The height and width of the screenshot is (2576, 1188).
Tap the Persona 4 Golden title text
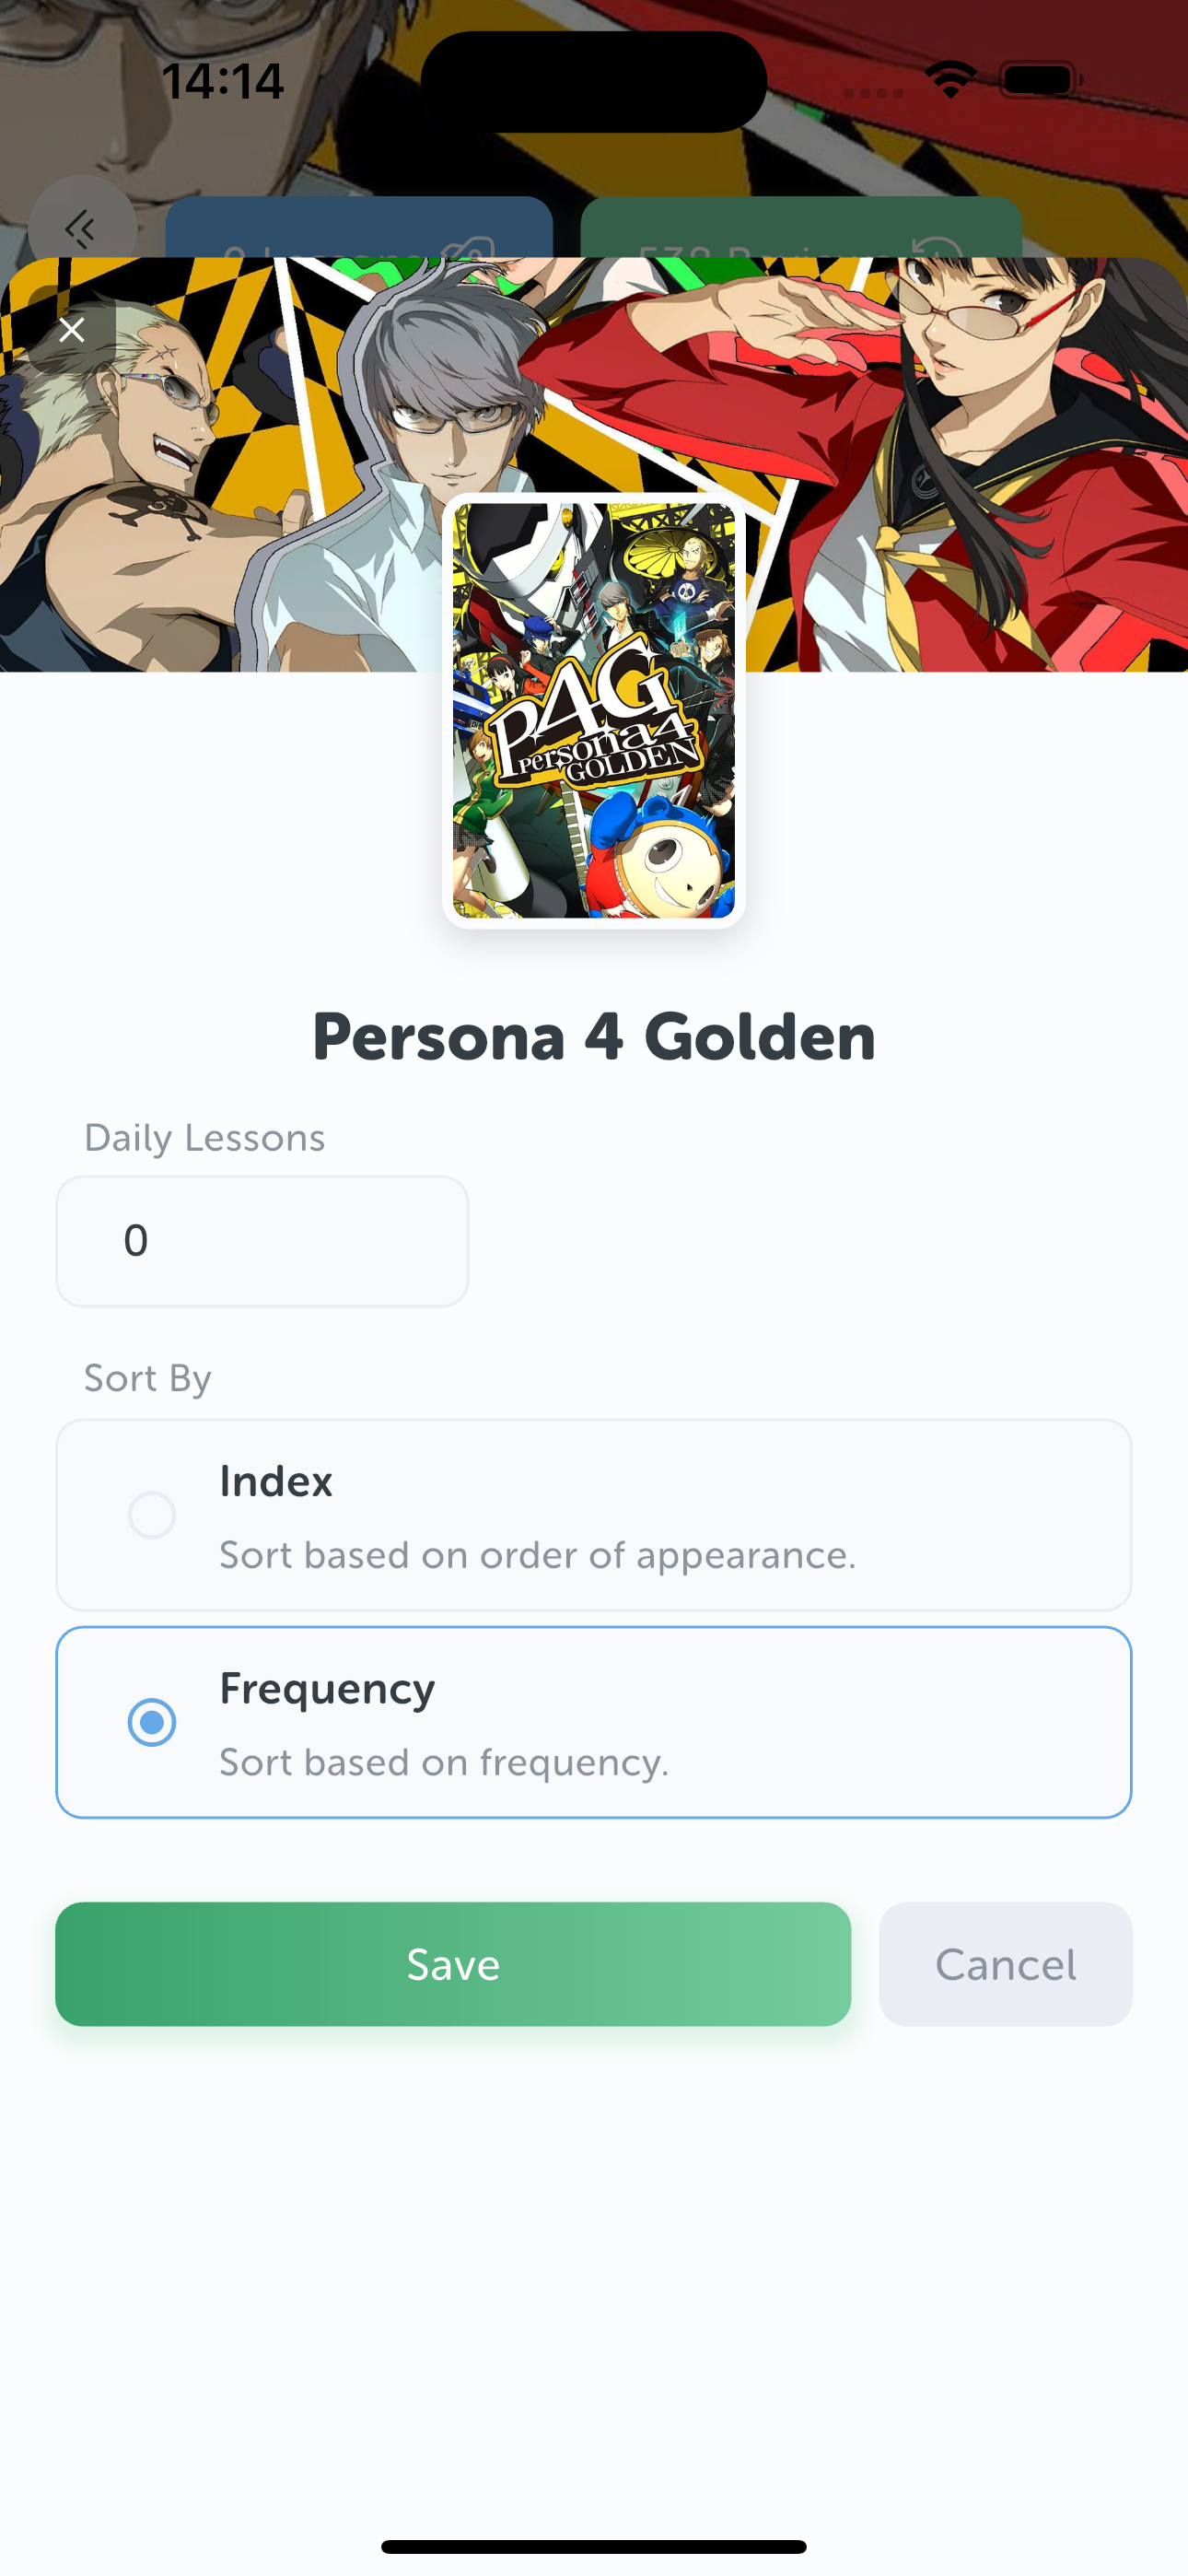[594, 1037]
